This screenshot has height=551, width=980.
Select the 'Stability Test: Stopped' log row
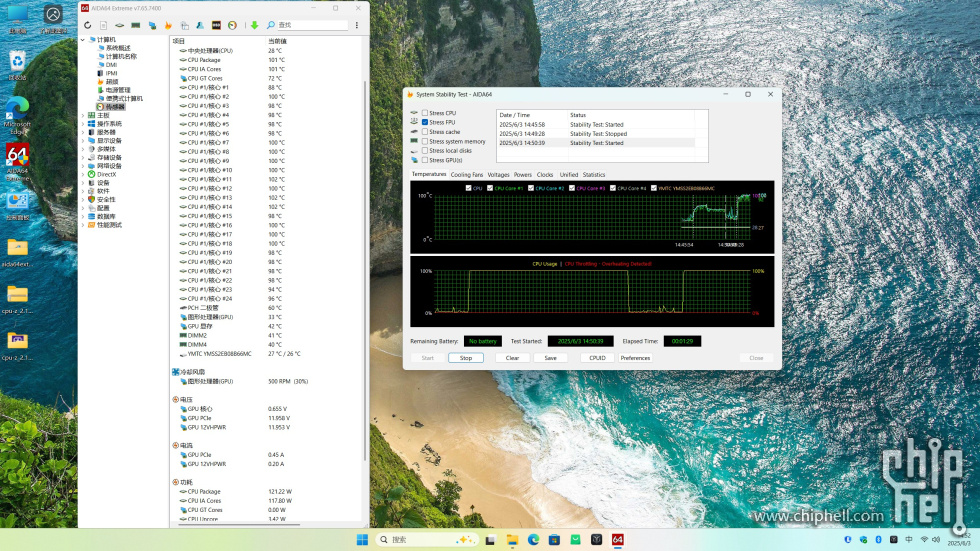point(596,134)
